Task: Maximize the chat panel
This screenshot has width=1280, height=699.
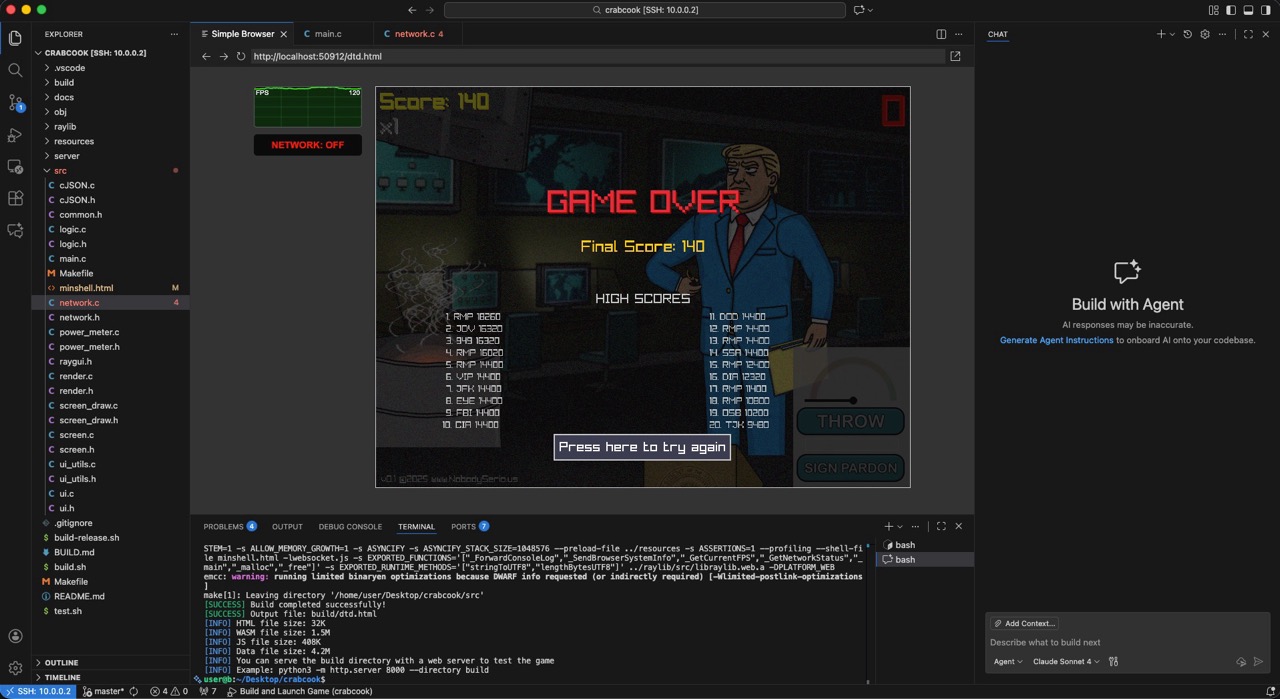Action: coord(1248,34)
